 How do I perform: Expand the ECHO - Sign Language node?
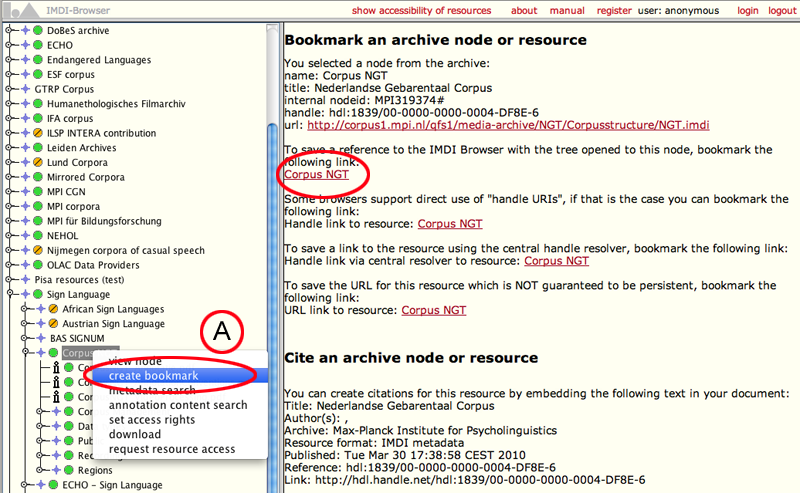point(24,485)
